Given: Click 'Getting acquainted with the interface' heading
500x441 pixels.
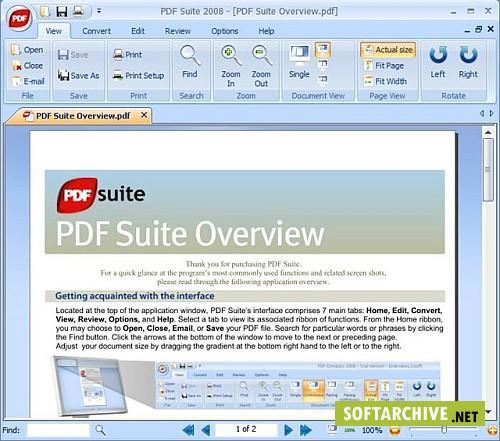Looking at the screenshot, I should (135, 296).
